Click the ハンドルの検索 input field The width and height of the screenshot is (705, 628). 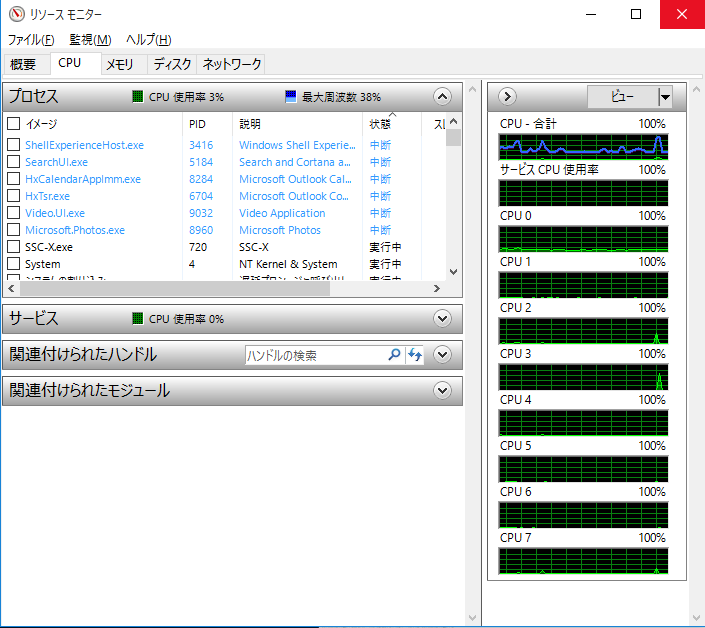(315, 355)
